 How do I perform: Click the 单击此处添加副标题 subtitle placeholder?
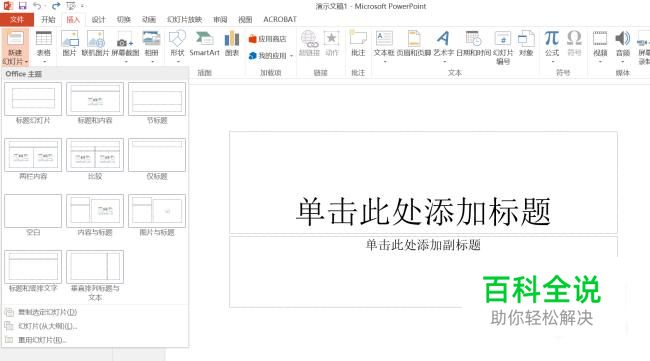pyautogui.click(x=423, y=272)
